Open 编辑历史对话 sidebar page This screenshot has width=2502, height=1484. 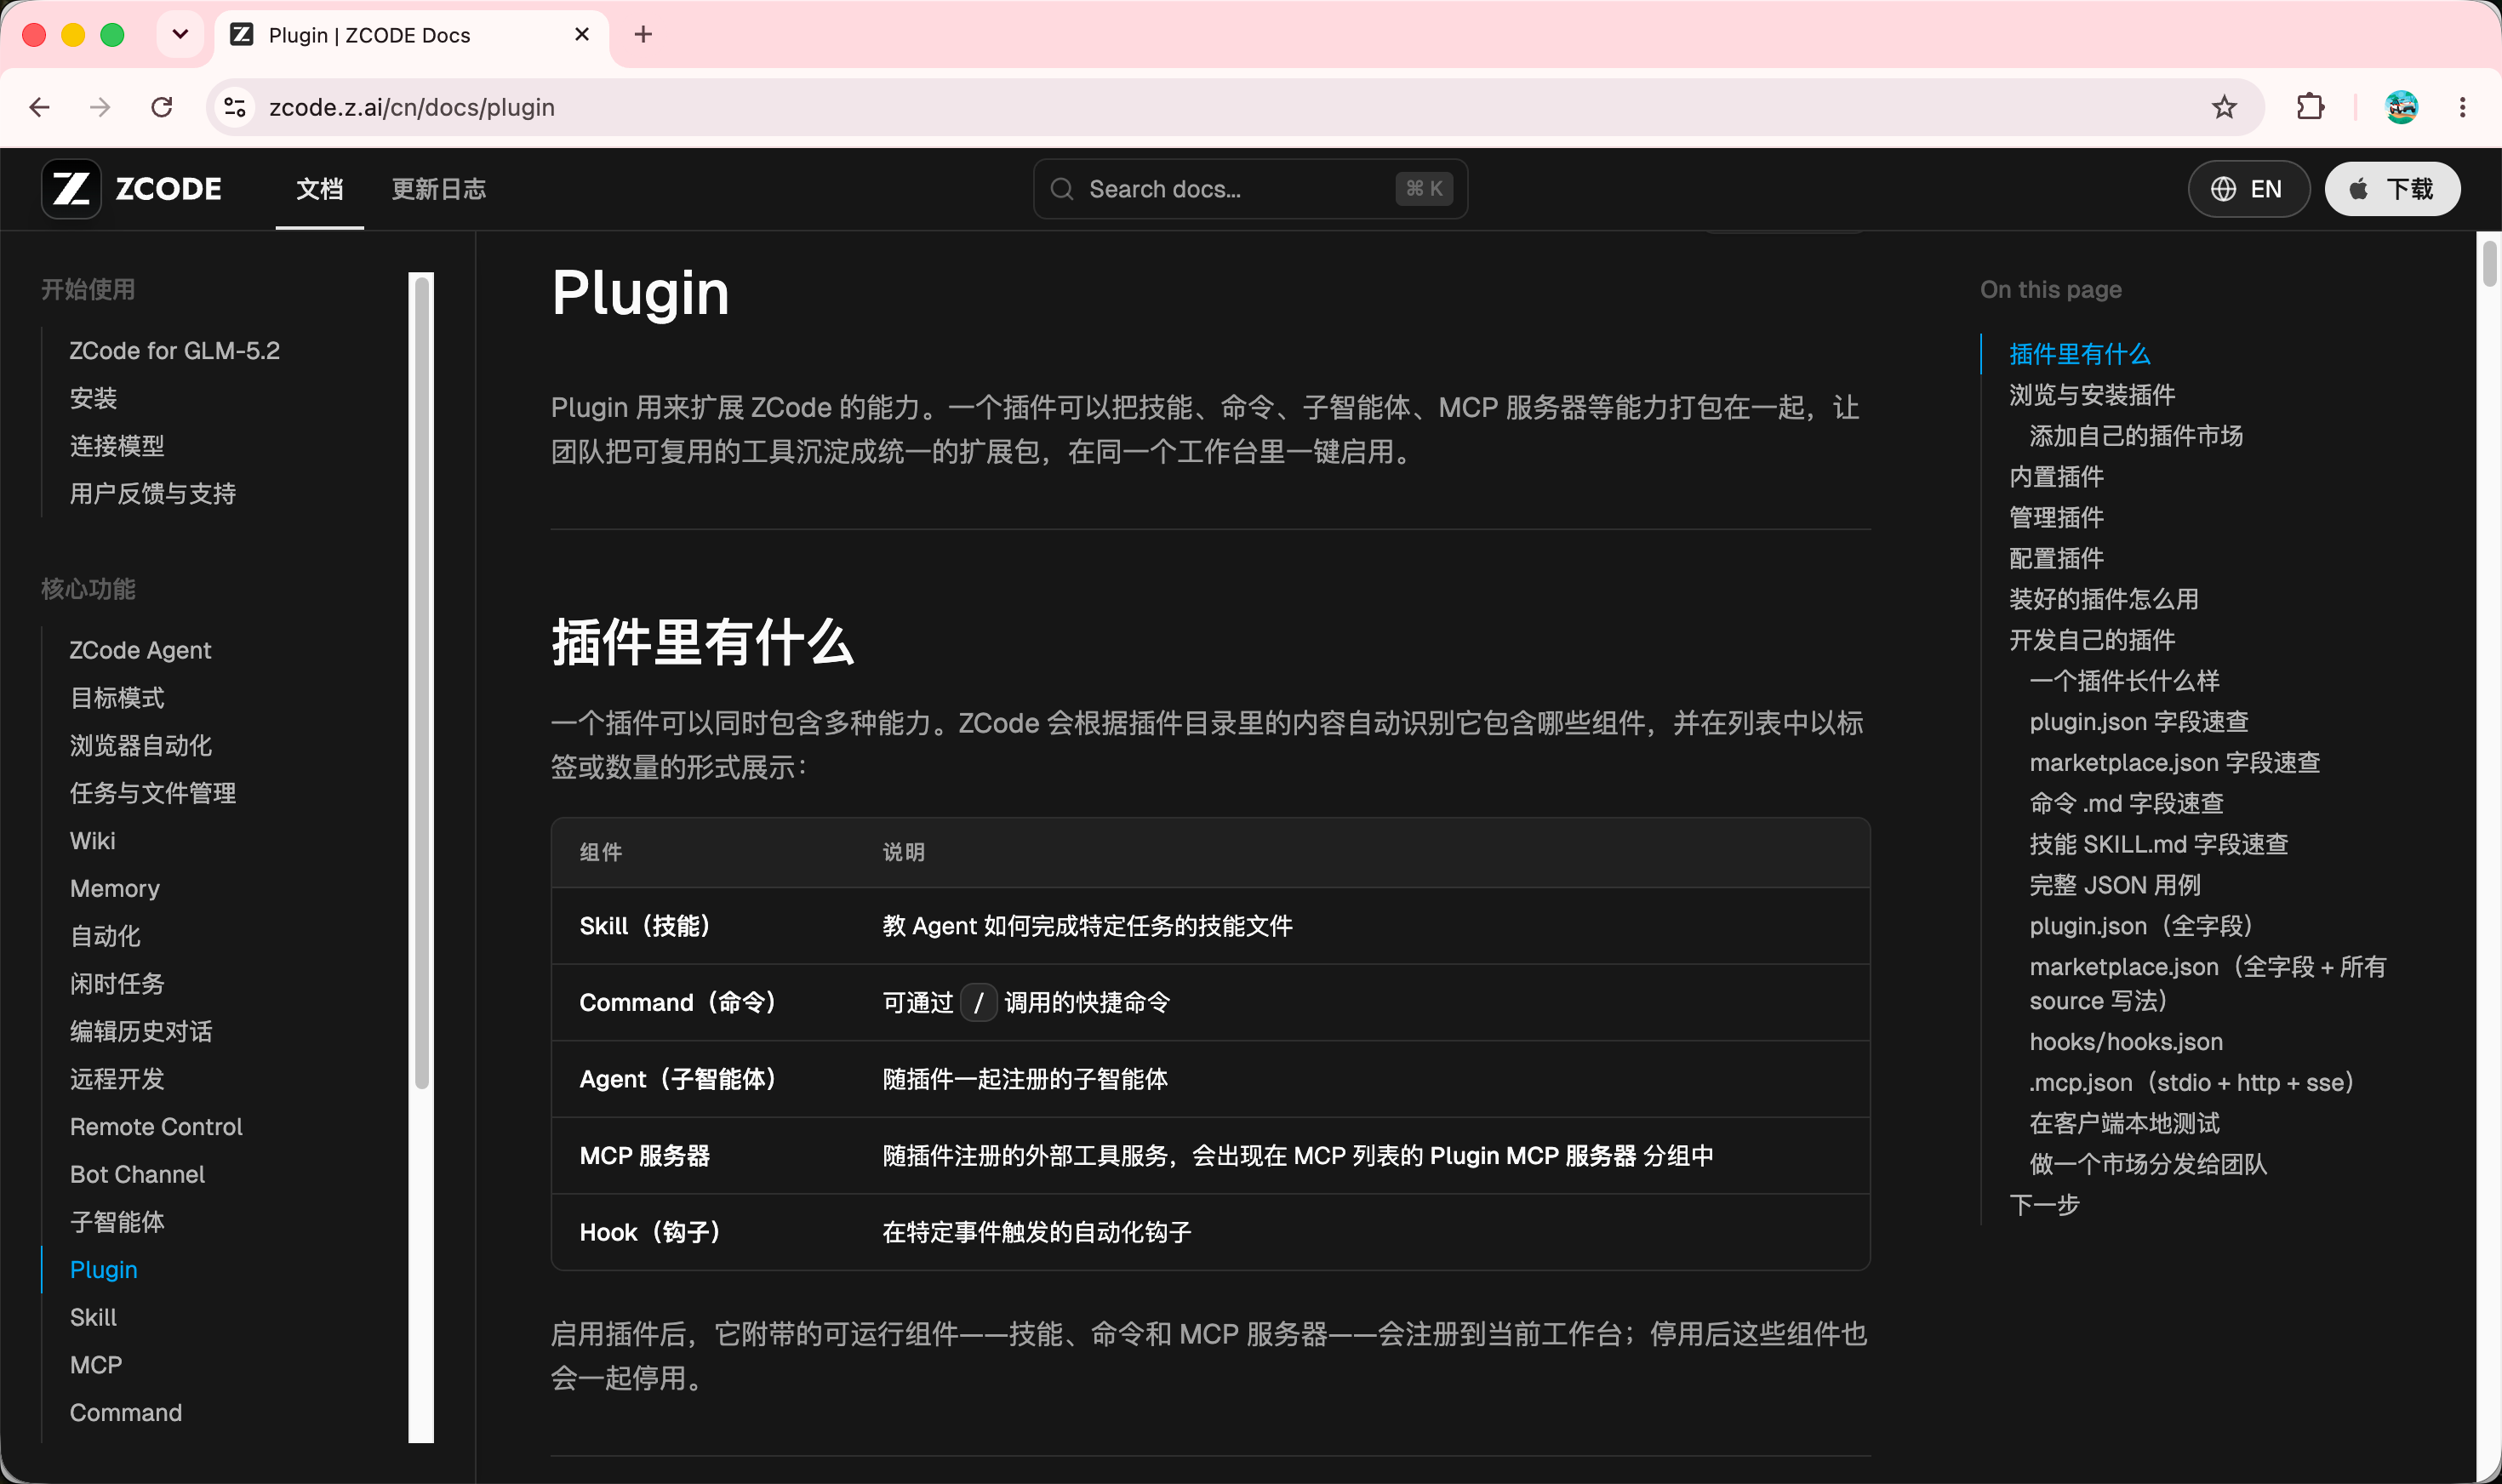click(141, 1032)
